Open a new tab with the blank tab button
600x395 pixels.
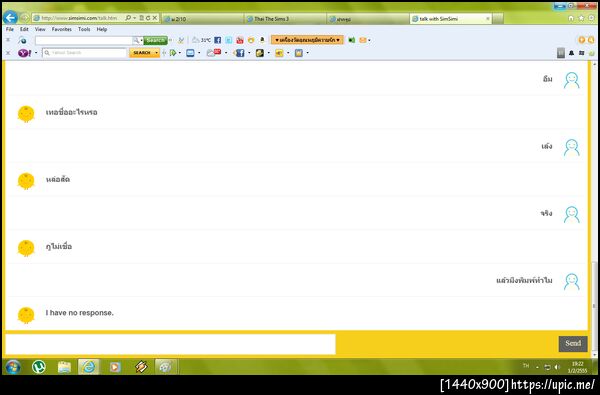[497, 18]
